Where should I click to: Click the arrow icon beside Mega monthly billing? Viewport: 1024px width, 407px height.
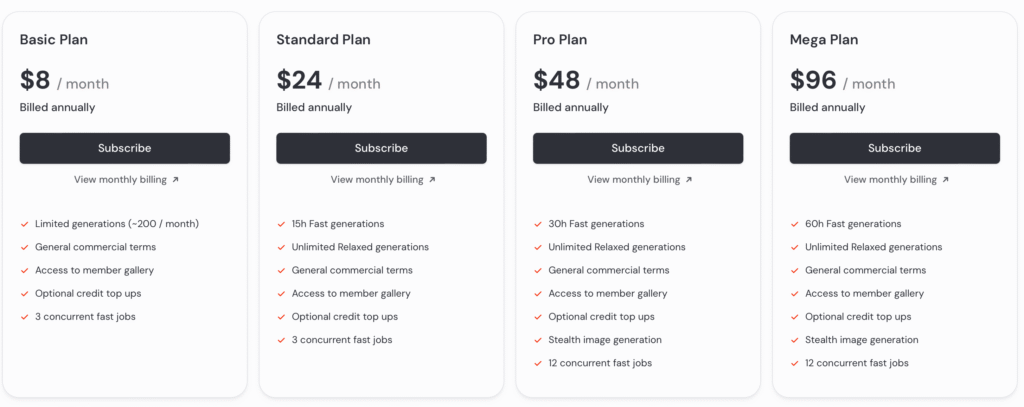click(945, 180)
